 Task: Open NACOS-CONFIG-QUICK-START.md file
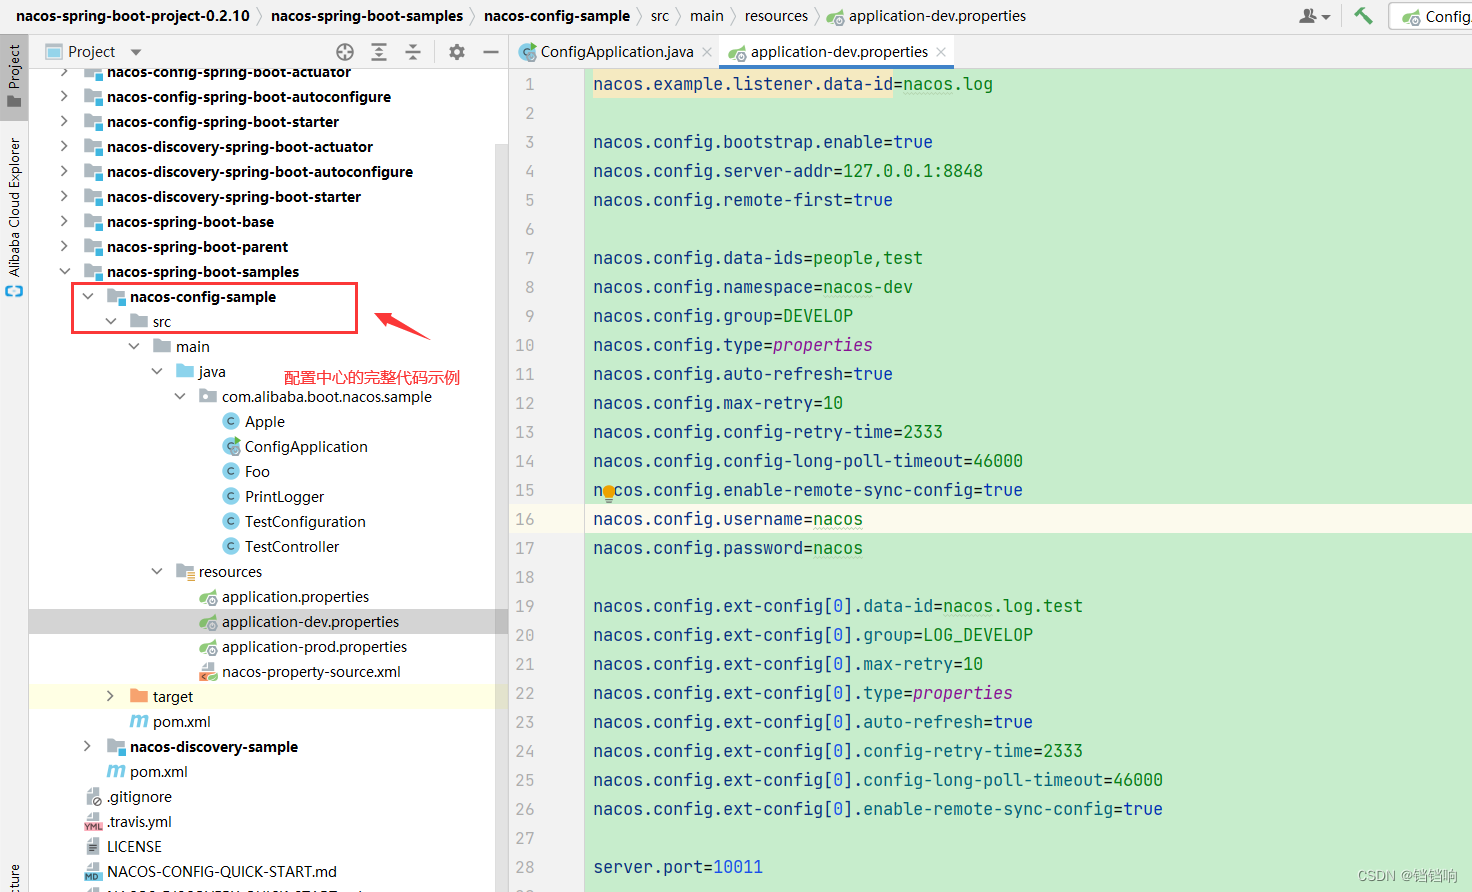pos(211,872)
